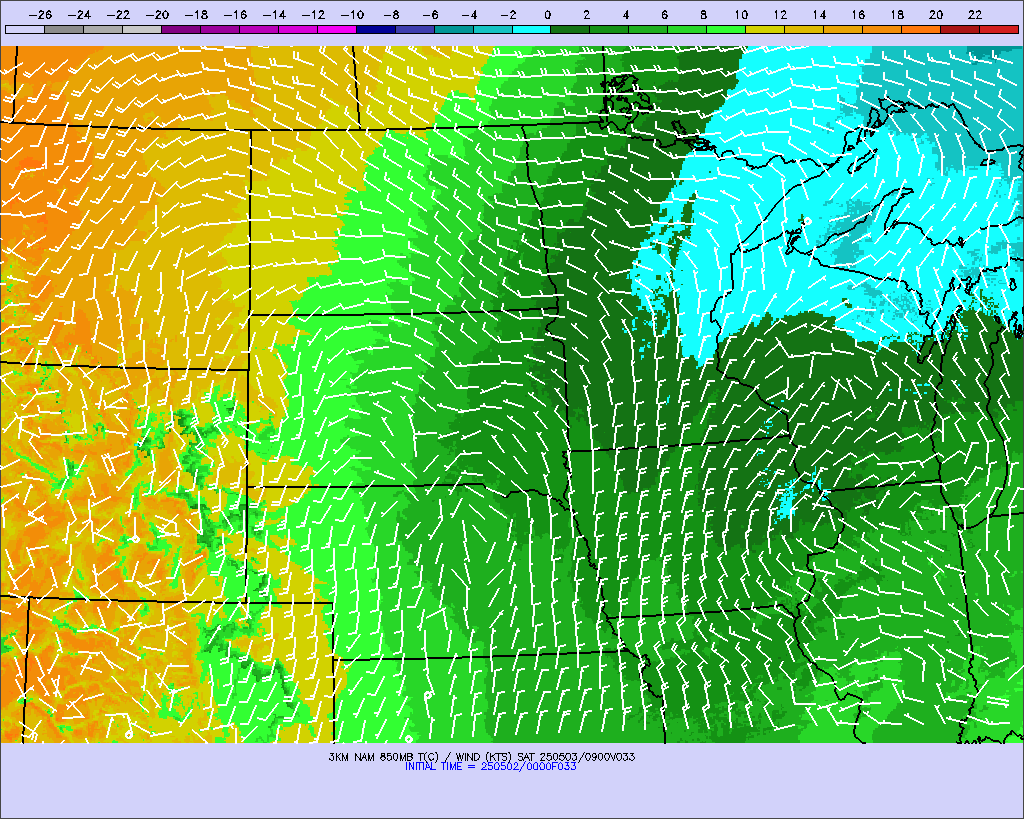
Task: Click the turquoise swatch between -4 and -2
Action: [492, 29]
